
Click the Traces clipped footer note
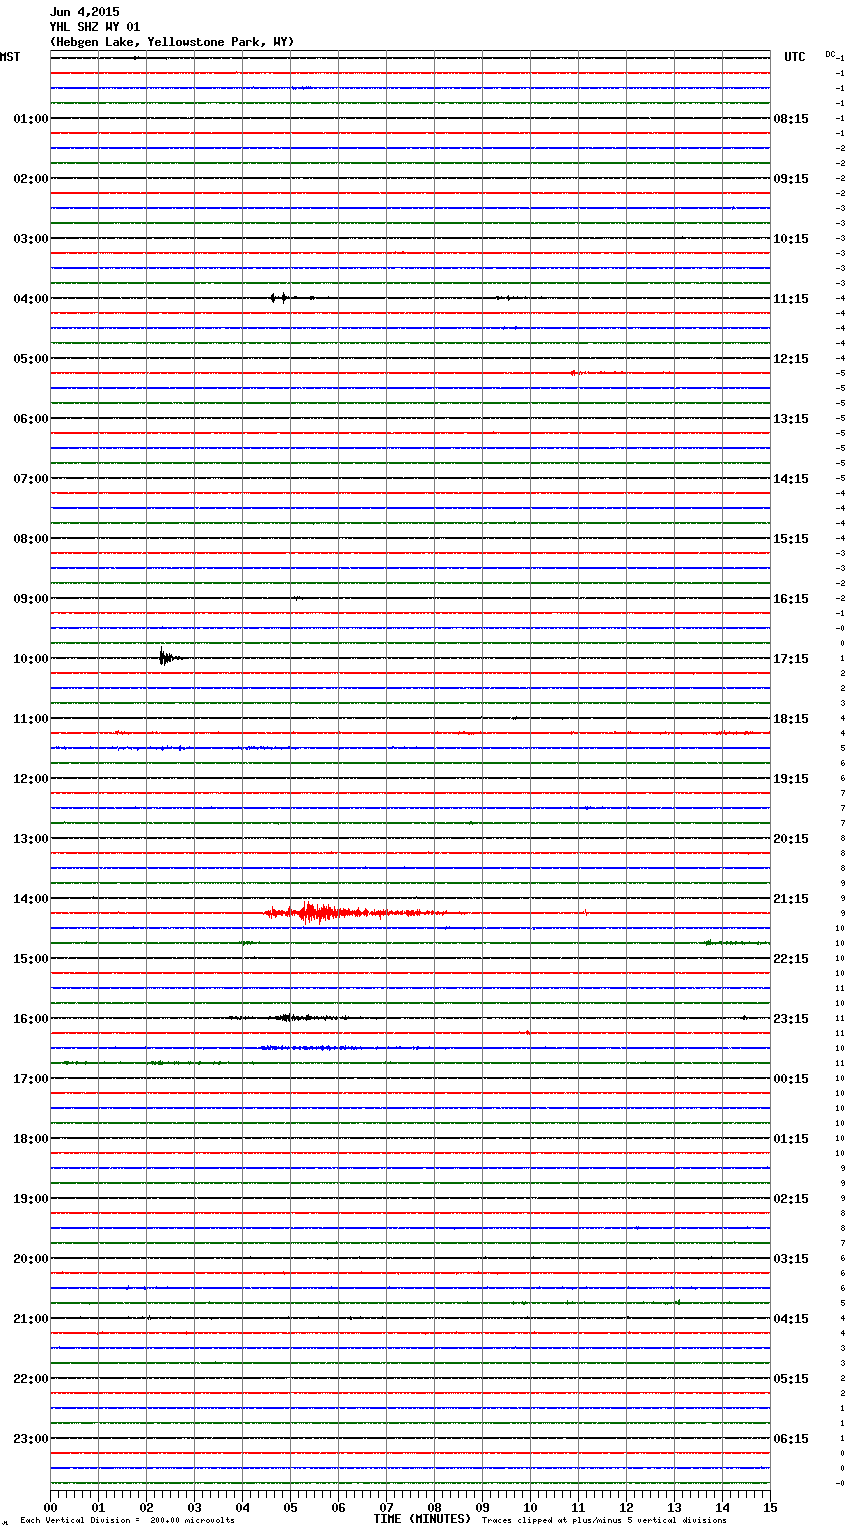coord(604,1521)
